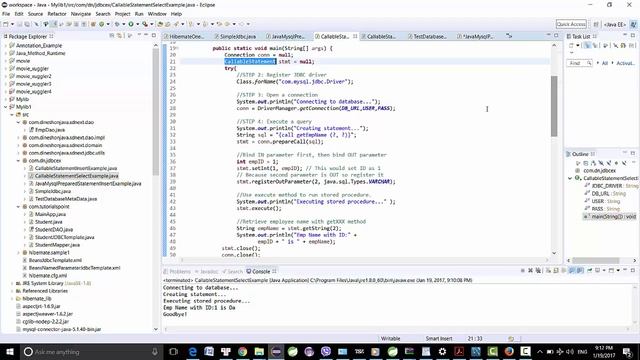
Task: Open the Debug button dropdown arrow
Action: click(x=123, y=24)
